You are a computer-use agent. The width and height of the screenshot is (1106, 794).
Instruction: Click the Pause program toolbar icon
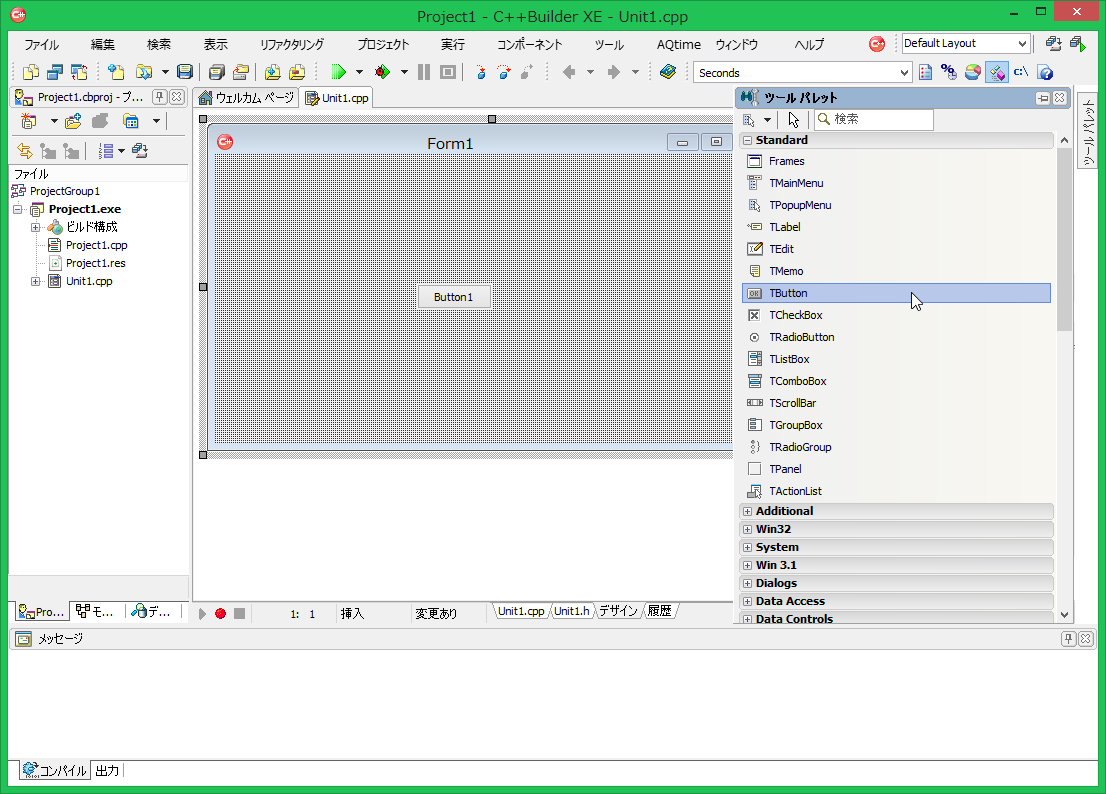(424, 72)
